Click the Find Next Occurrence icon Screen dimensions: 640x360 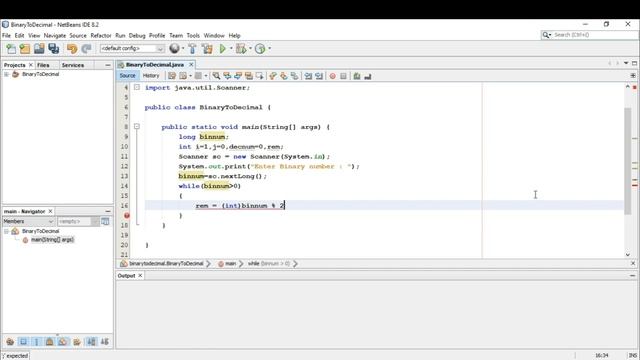point(238,76)
